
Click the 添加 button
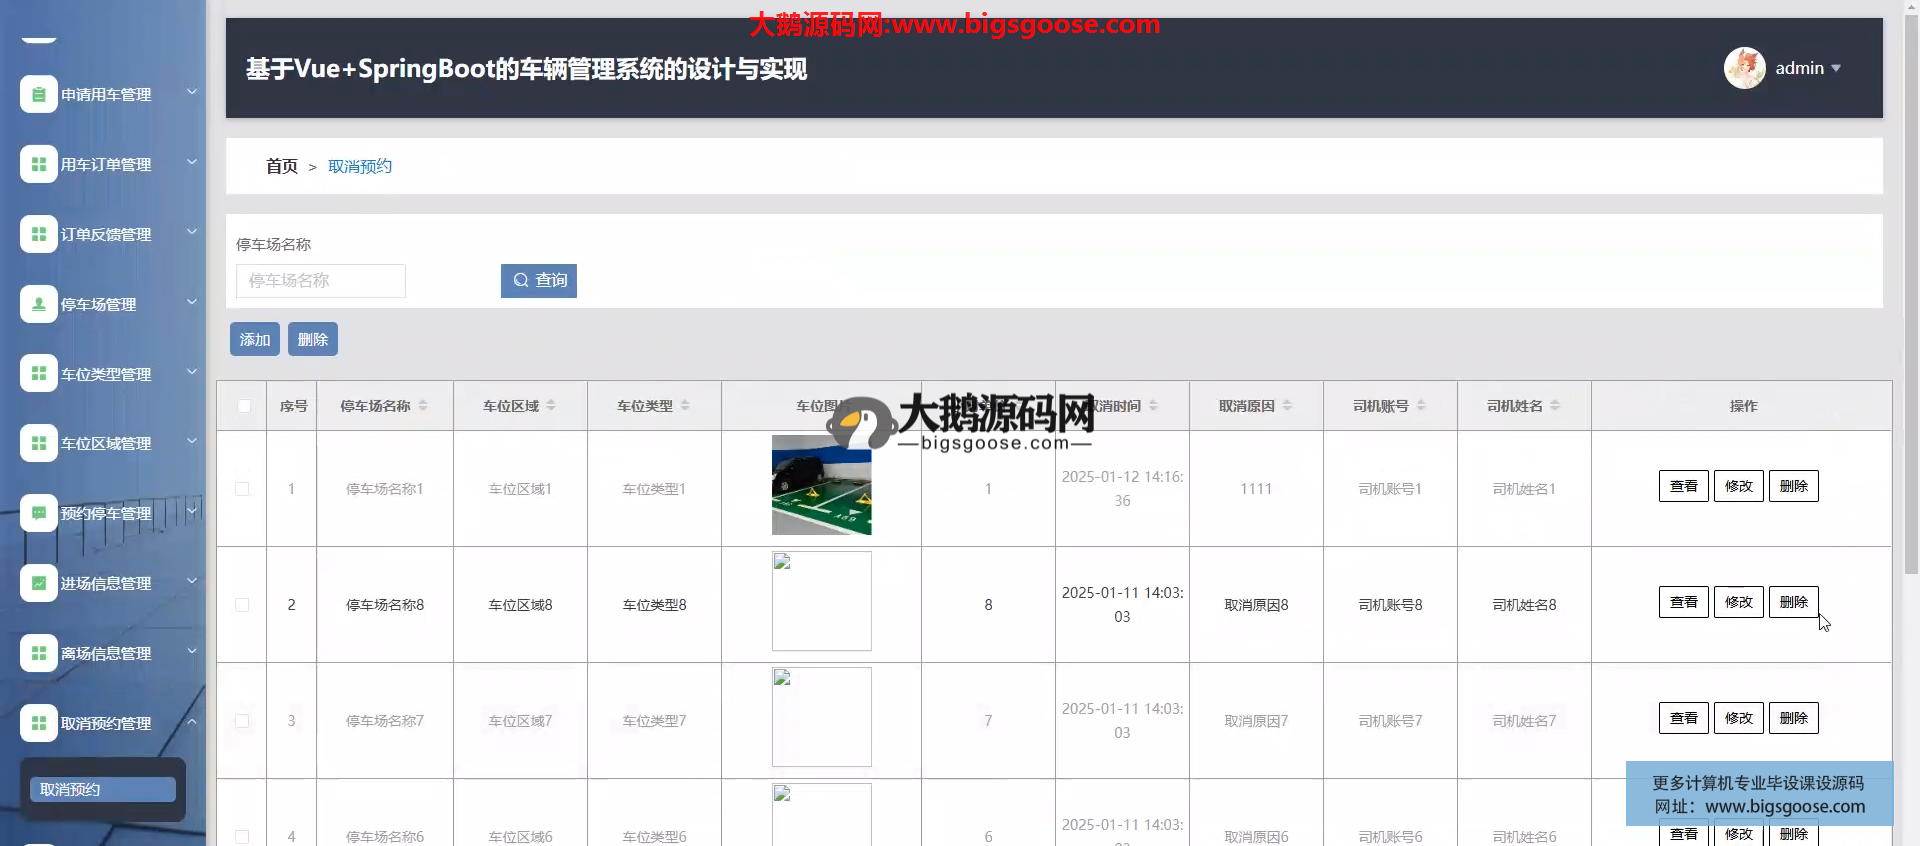pos(254,340)
